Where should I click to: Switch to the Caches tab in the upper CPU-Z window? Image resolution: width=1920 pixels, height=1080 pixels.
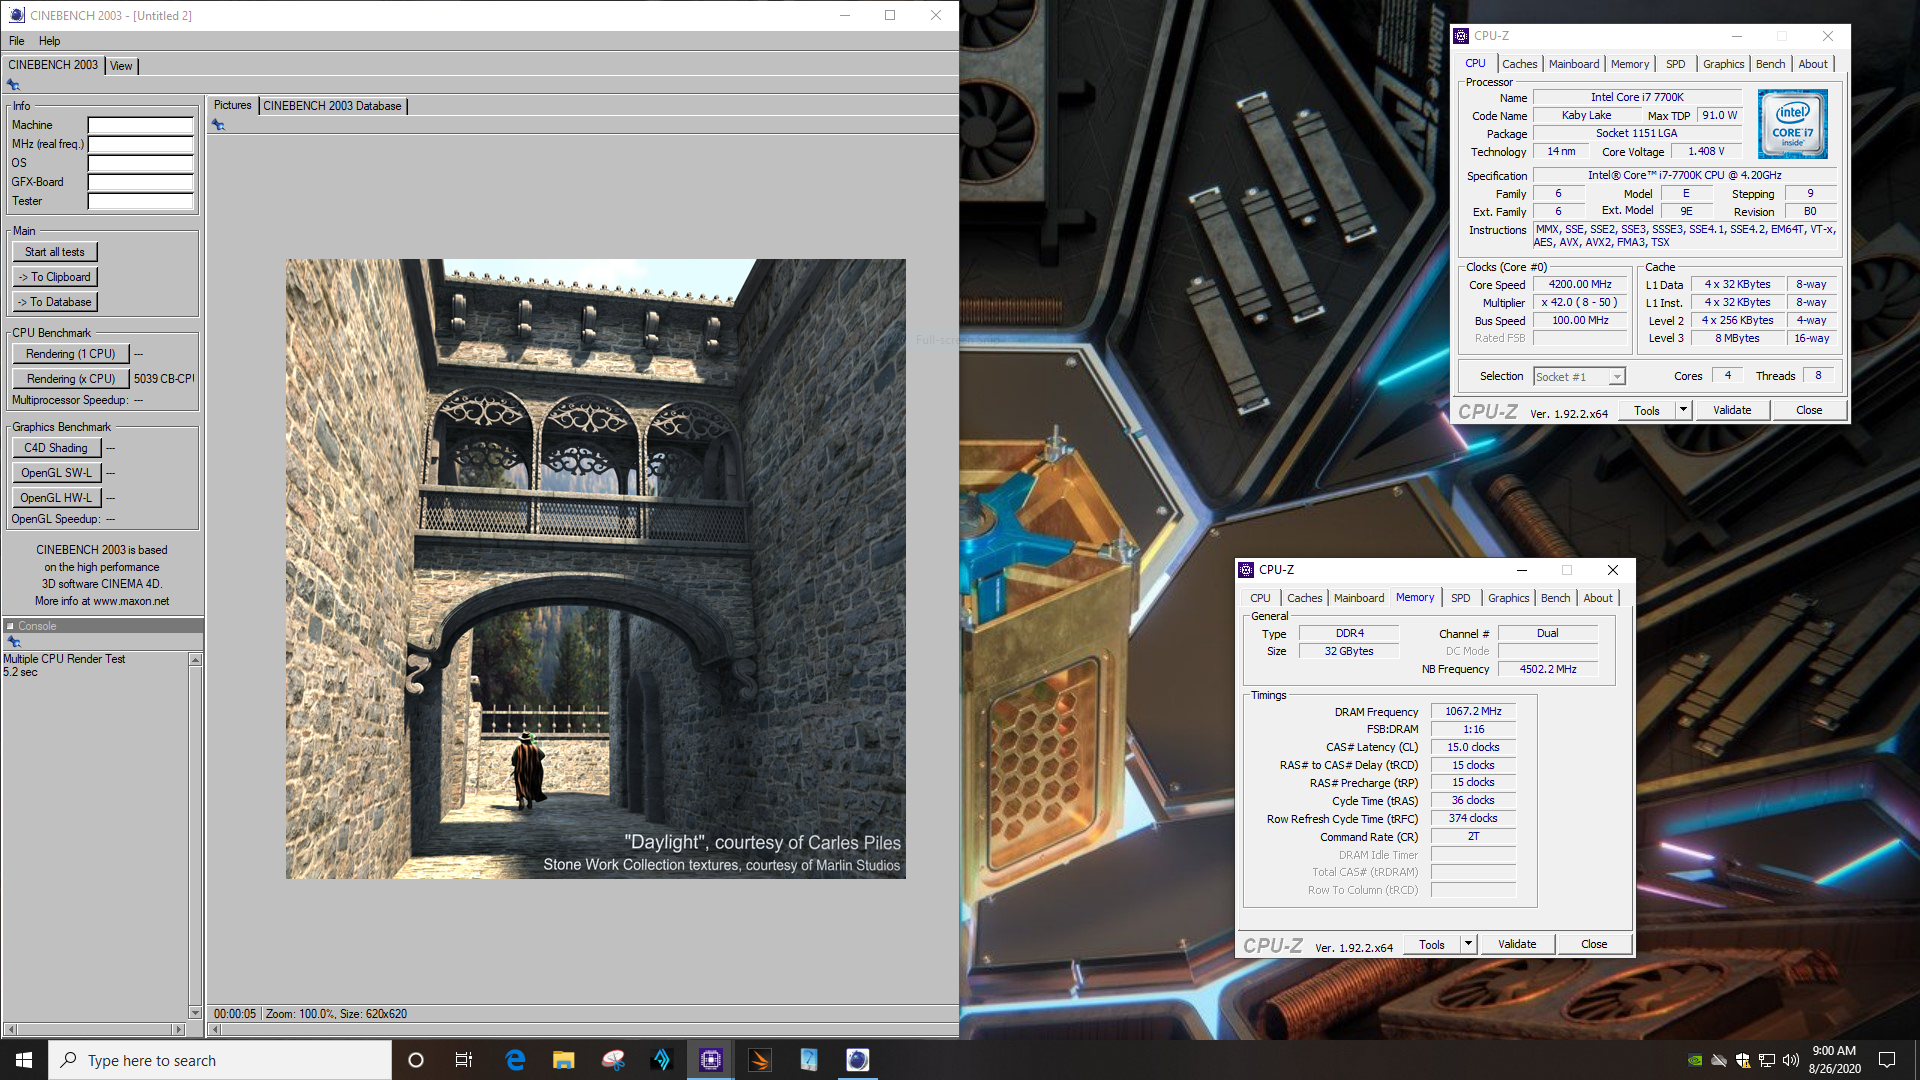[x=1519, y=64]
